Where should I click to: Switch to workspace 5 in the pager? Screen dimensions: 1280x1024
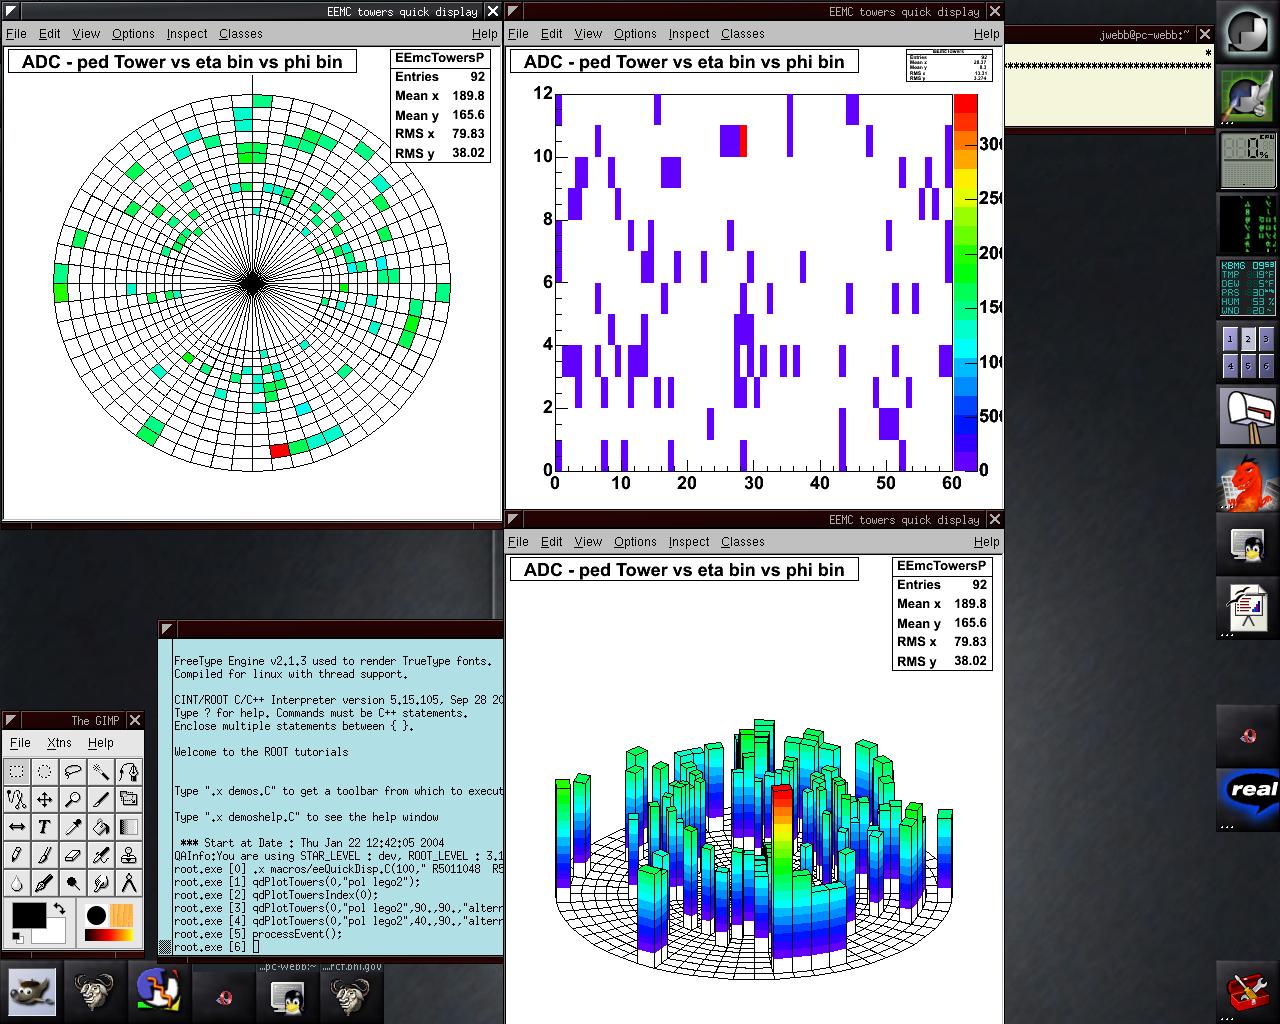tap(1248, 367)
